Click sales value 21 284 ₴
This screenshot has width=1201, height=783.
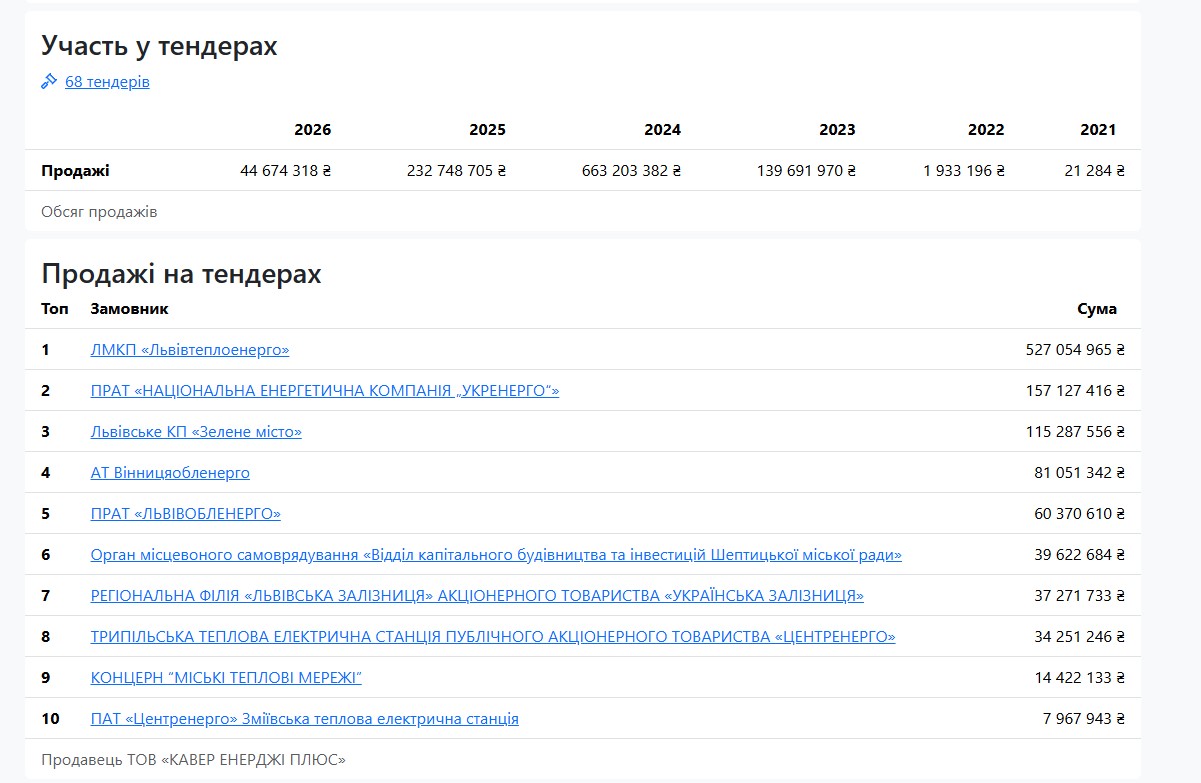click(x=1095, y=171)
